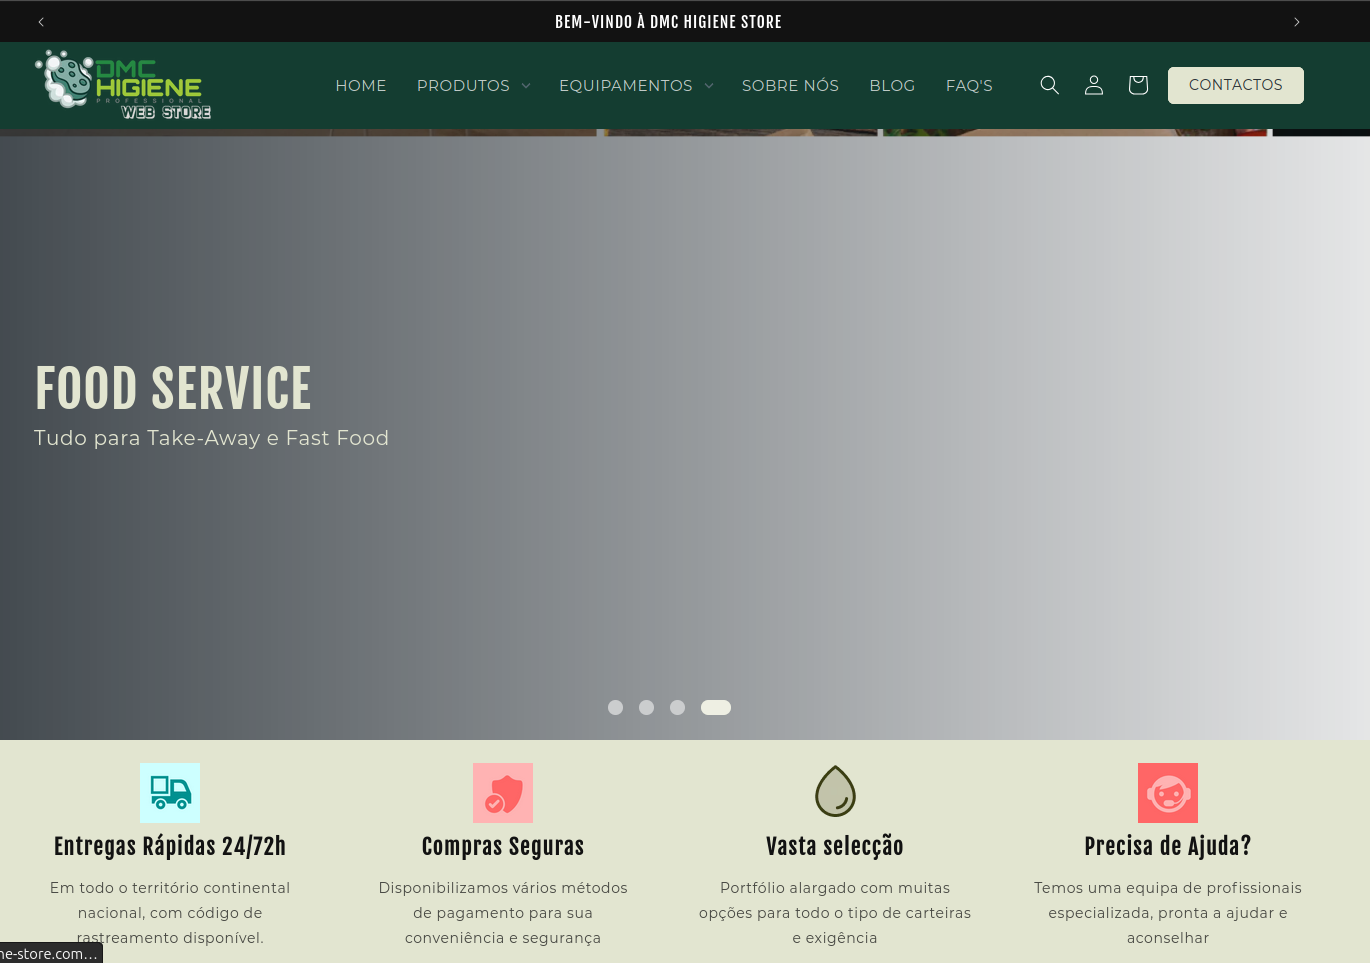Show next announcement with right arrow
This screenshot has width=1370, height=963.
pos(1297,22)
